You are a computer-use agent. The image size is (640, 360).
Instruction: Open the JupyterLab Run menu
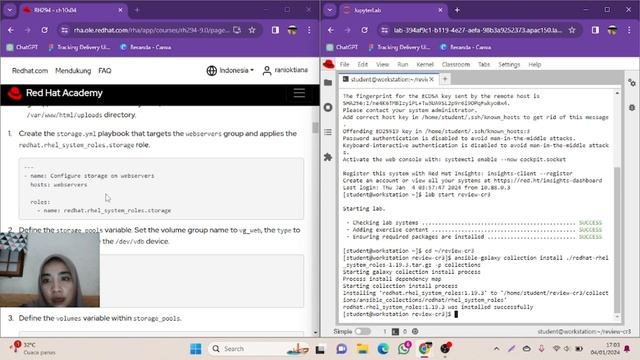coord(402,64)
